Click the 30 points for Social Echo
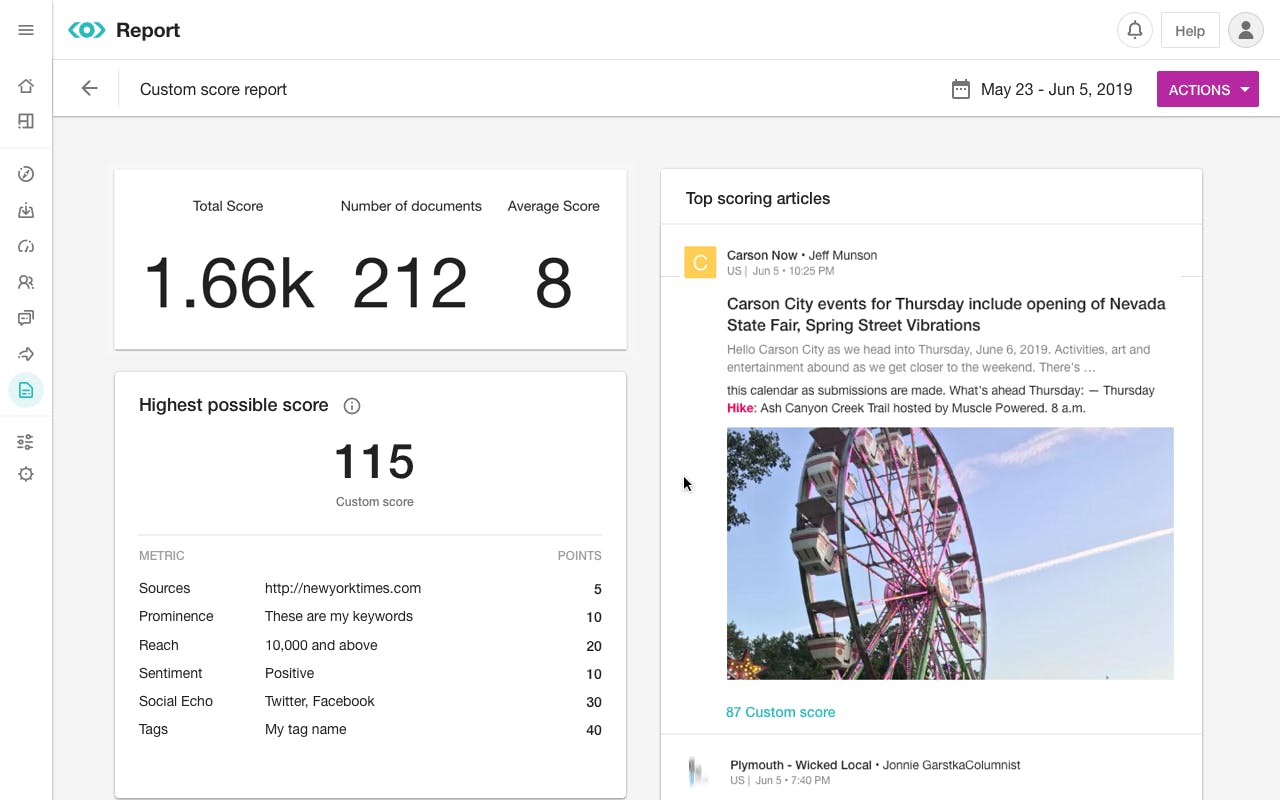The width and height of the screenshot is (1280, 800). tap(594, 702)
